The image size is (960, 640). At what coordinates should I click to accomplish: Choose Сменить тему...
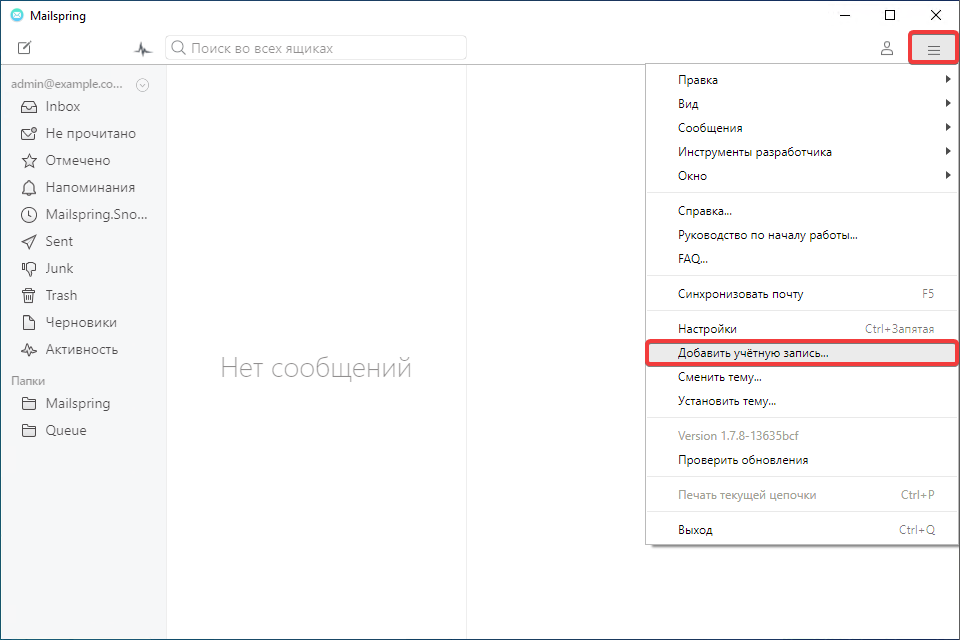[802, 377]
